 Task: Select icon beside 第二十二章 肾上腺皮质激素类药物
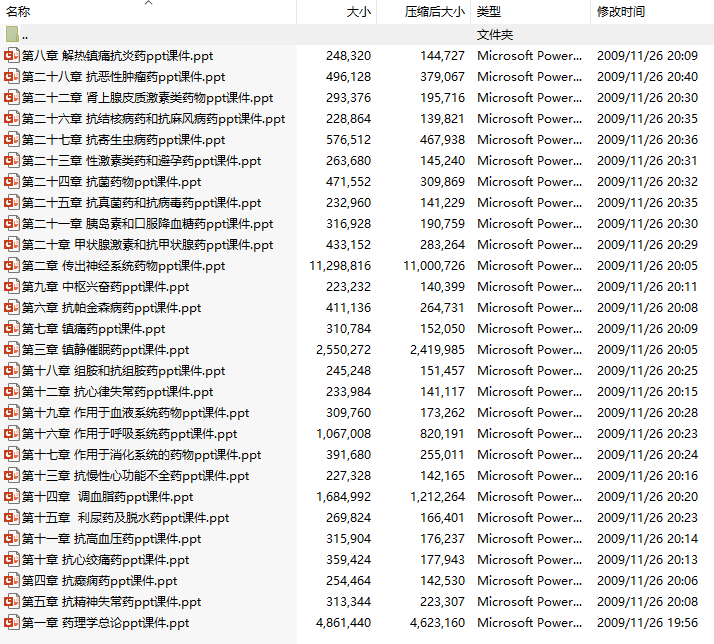click(12, 97)
